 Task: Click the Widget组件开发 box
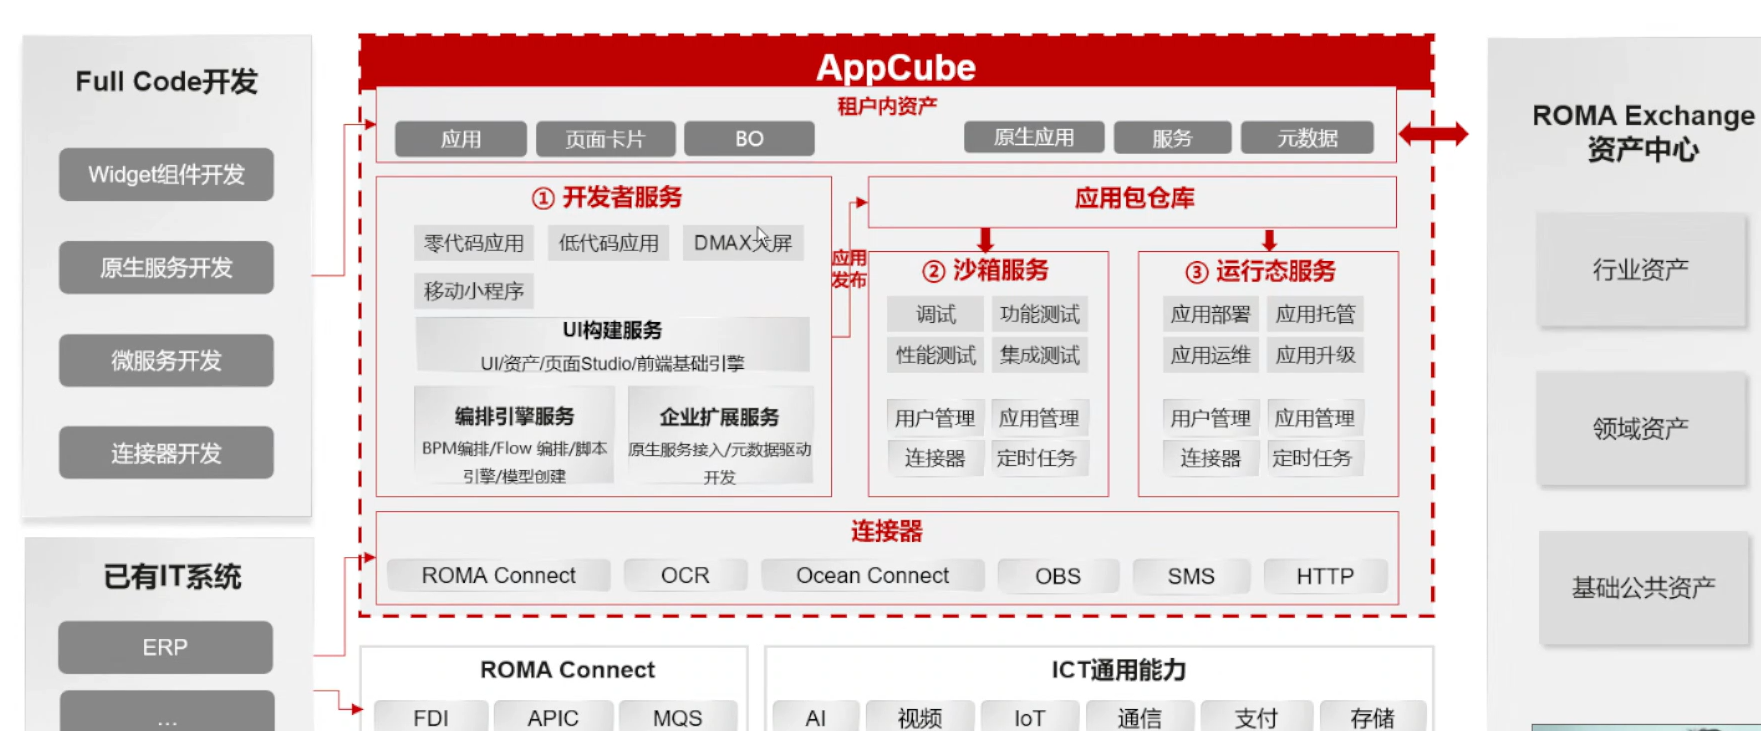[166, 175]
